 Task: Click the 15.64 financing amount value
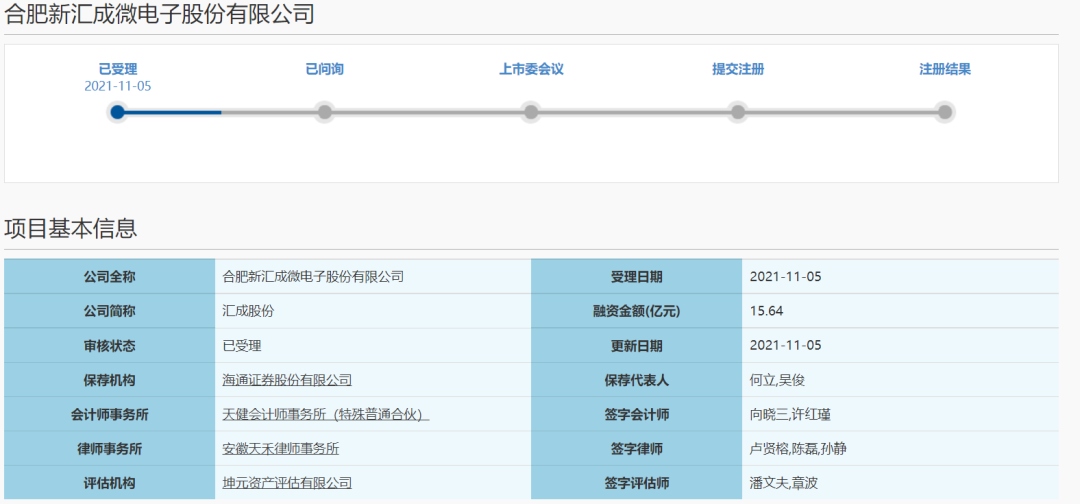click(766, 311)
